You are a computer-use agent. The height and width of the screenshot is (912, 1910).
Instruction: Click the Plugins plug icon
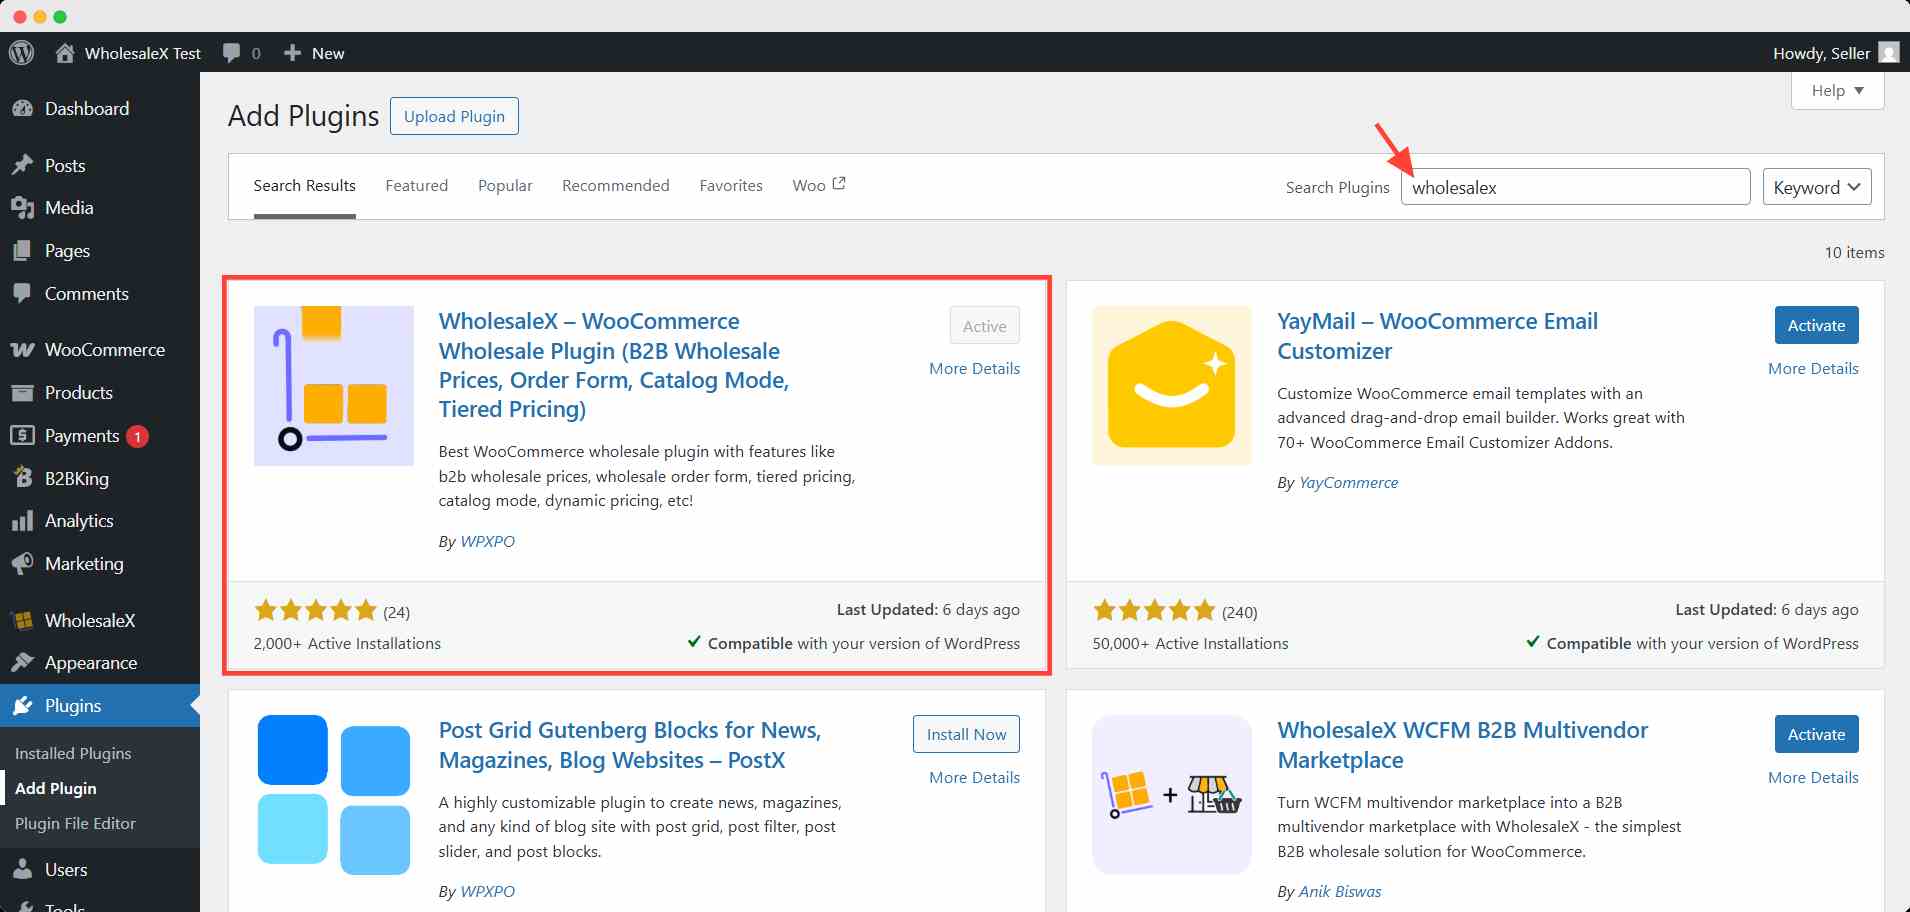point(22,706)
